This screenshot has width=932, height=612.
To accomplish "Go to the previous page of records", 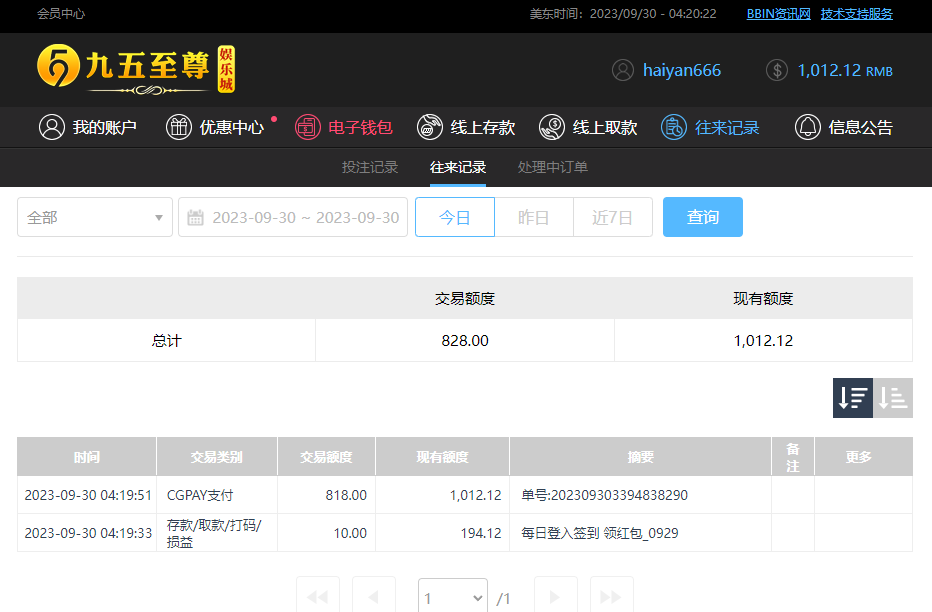I will (x=374, y=596).
